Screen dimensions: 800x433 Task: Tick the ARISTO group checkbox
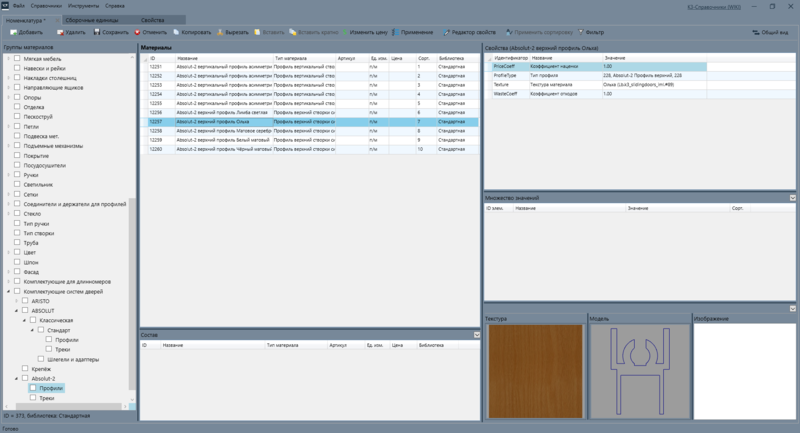pos(24,301)
